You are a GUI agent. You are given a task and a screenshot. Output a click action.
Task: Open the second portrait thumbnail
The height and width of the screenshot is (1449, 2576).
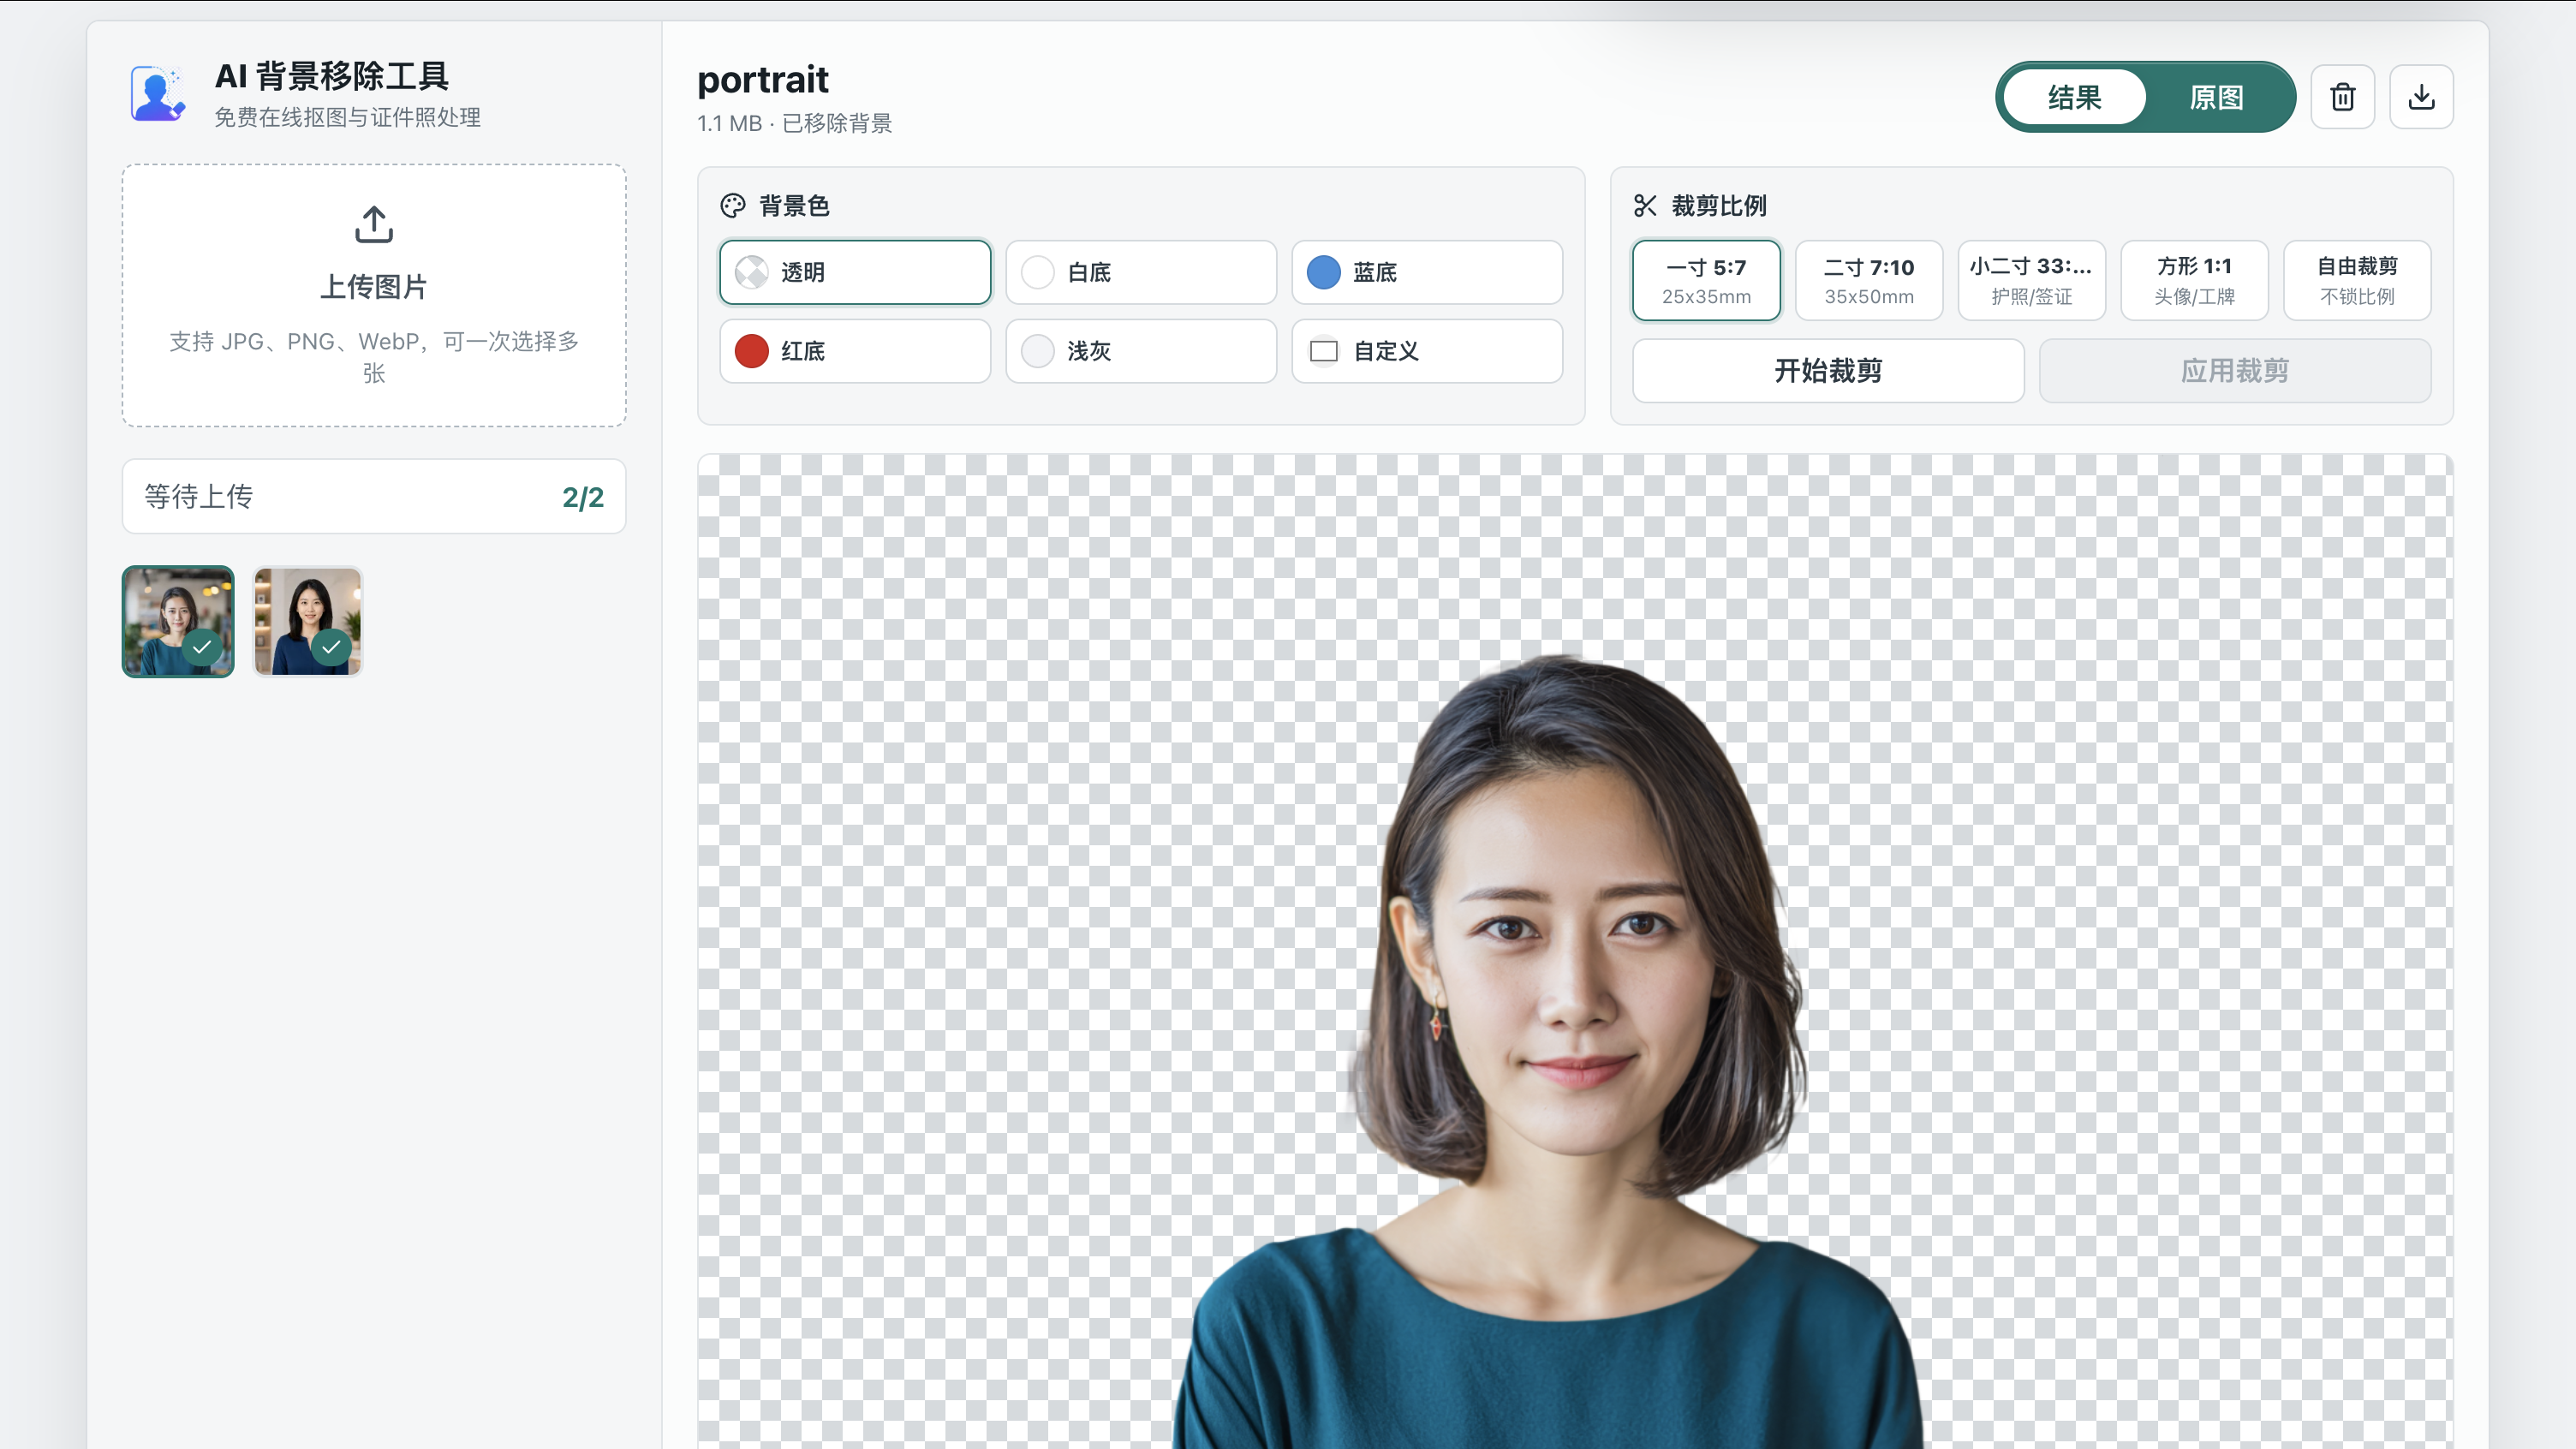pos(307,621)
